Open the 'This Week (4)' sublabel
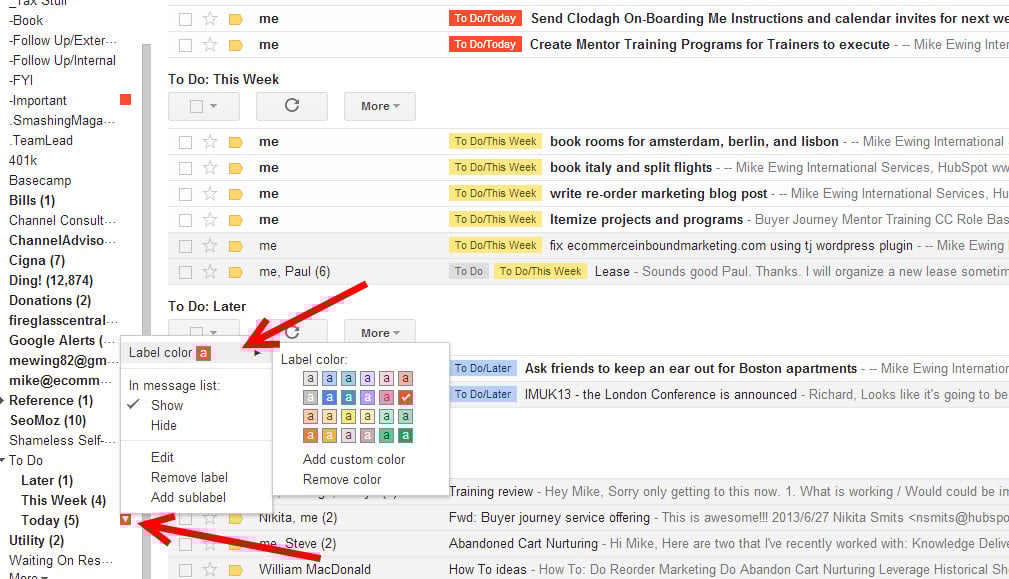Image resolution: width=1009 pixels, height=579 pixels. (x=62, y=500)
